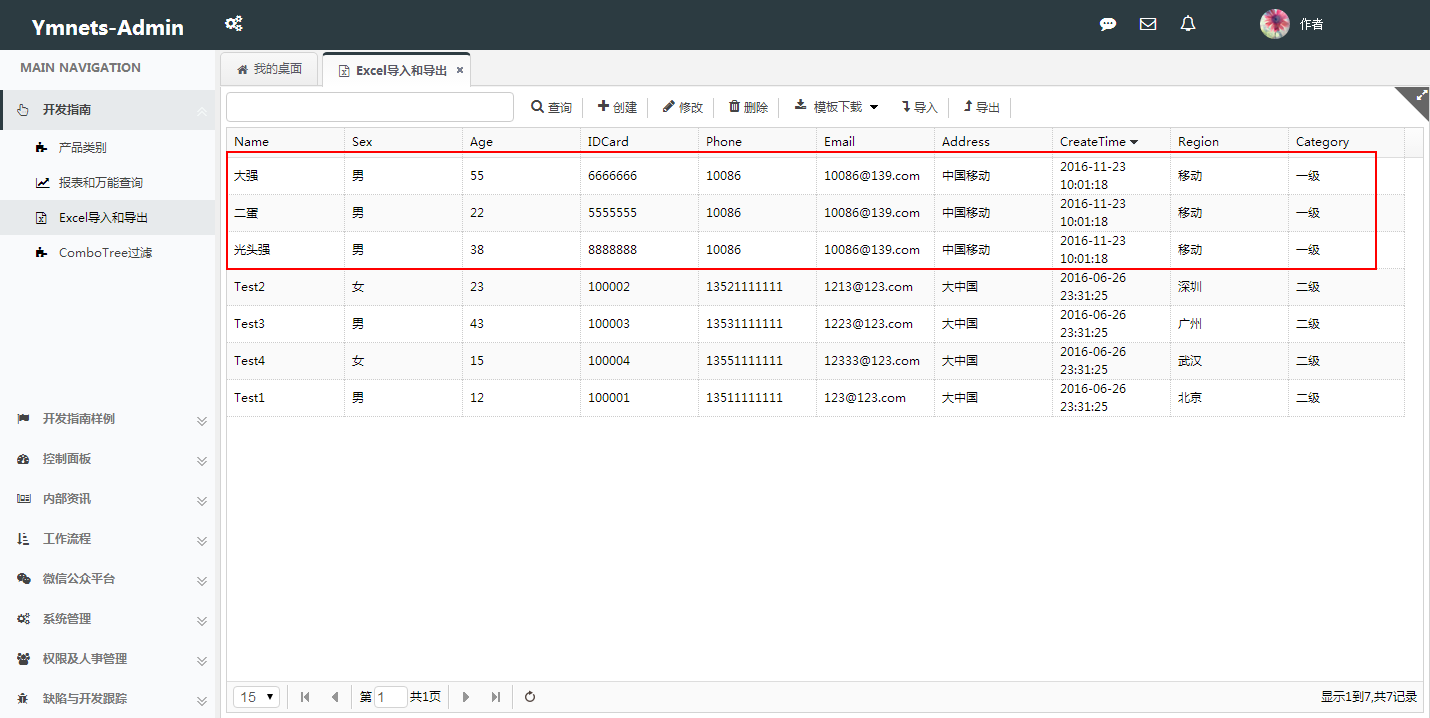Screen dimensions: 1430x718
Task: Click the search text input field
Action: click(370, 107)
